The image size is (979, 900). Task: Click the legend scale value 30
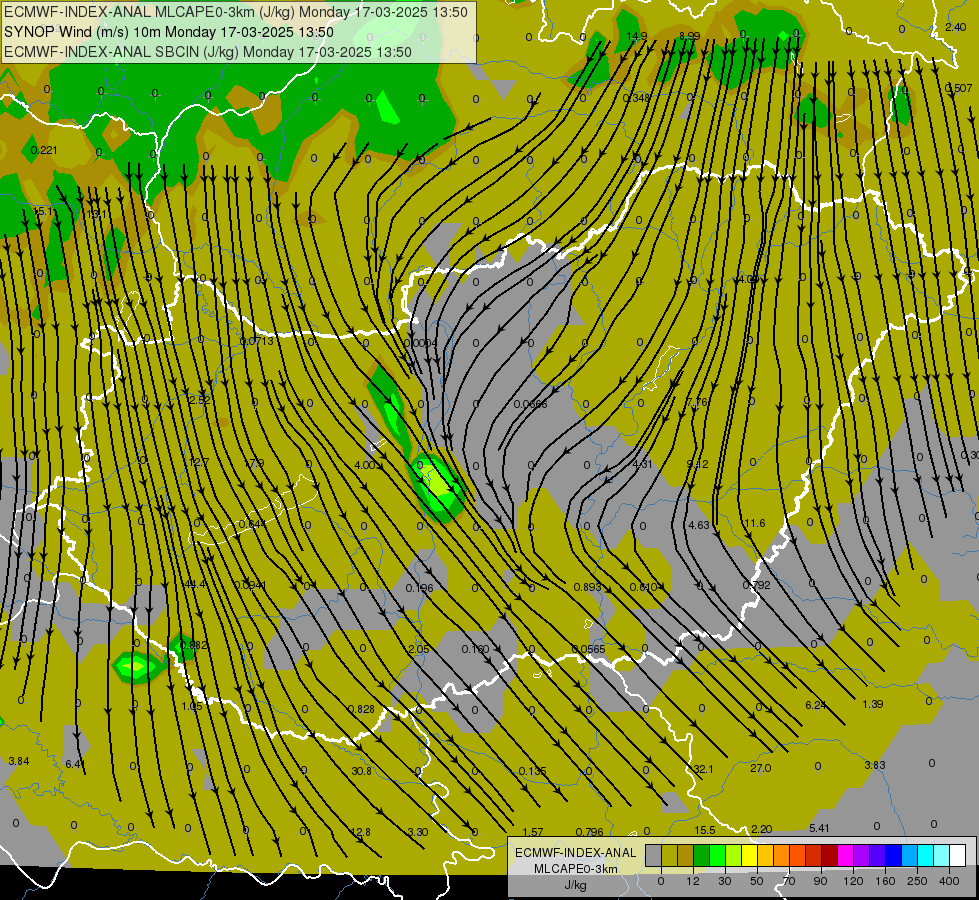(724, 881)
